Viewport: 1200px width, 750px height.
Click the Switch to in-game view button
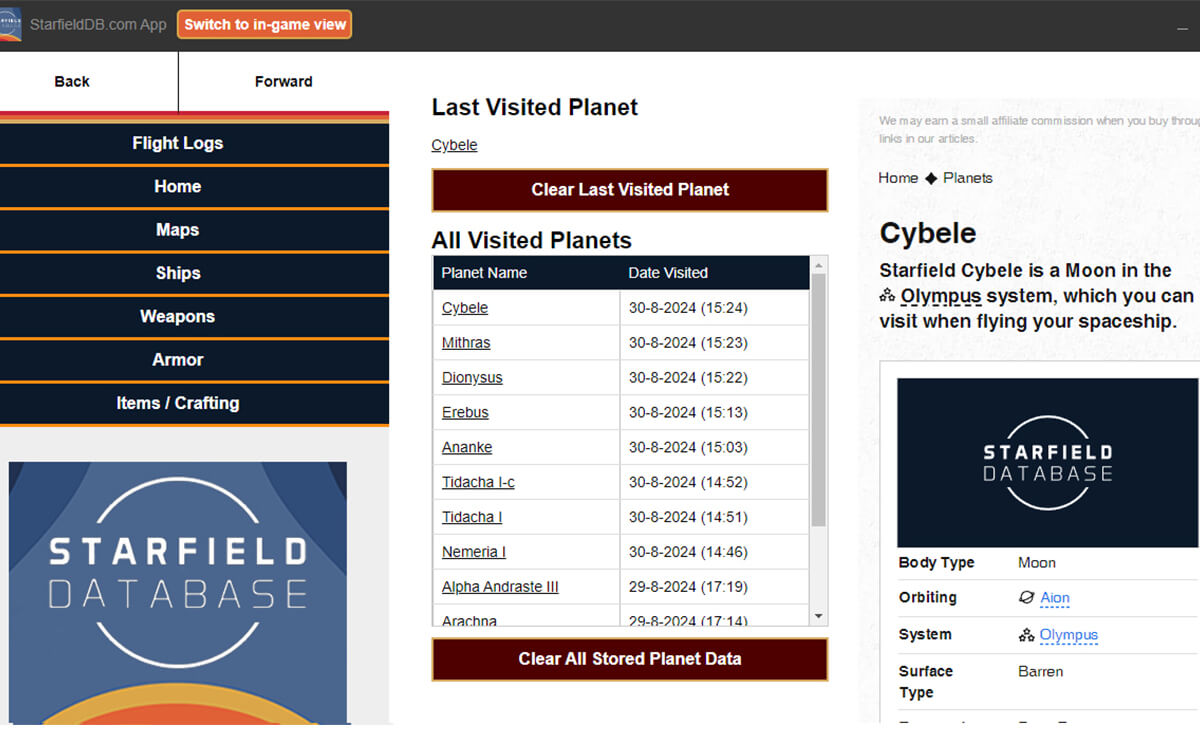(x=265, y=25)
